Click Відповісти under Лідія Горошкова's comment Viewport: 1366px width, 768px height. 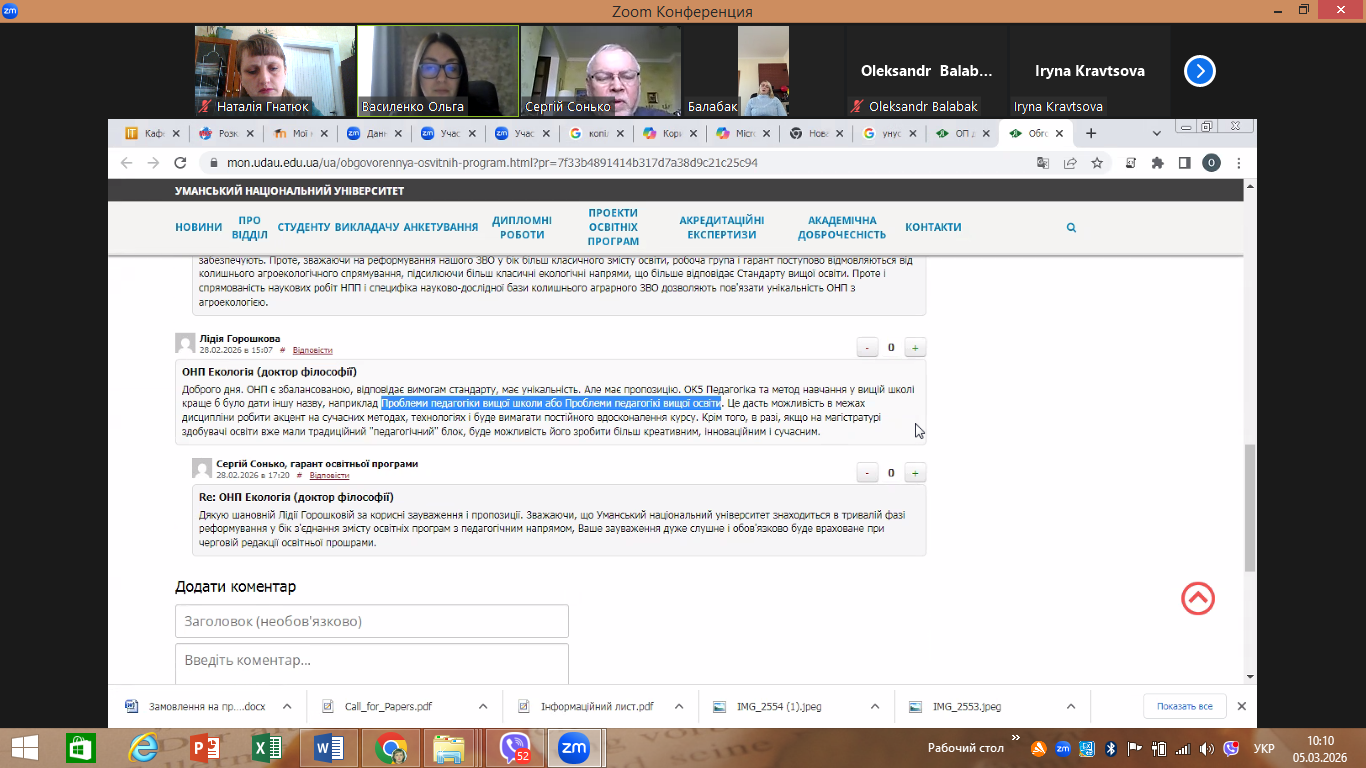pos(312,350)
